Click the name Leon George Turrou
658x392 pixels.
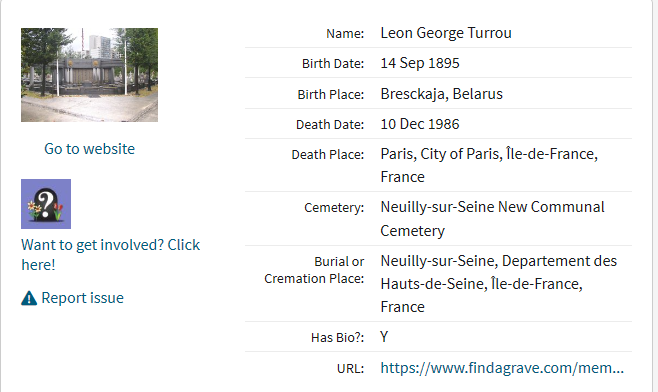(x=446, y=33)
